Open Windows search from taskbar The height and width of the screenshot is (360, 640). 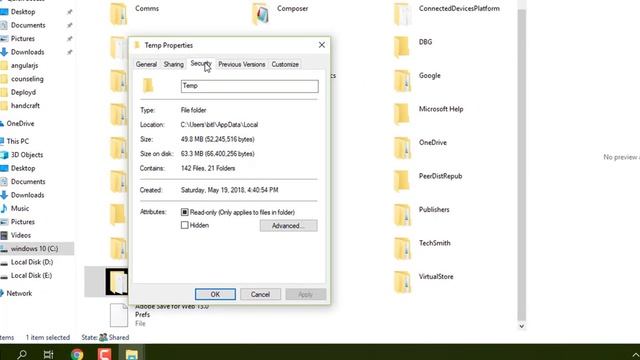[x=22, y=354]
